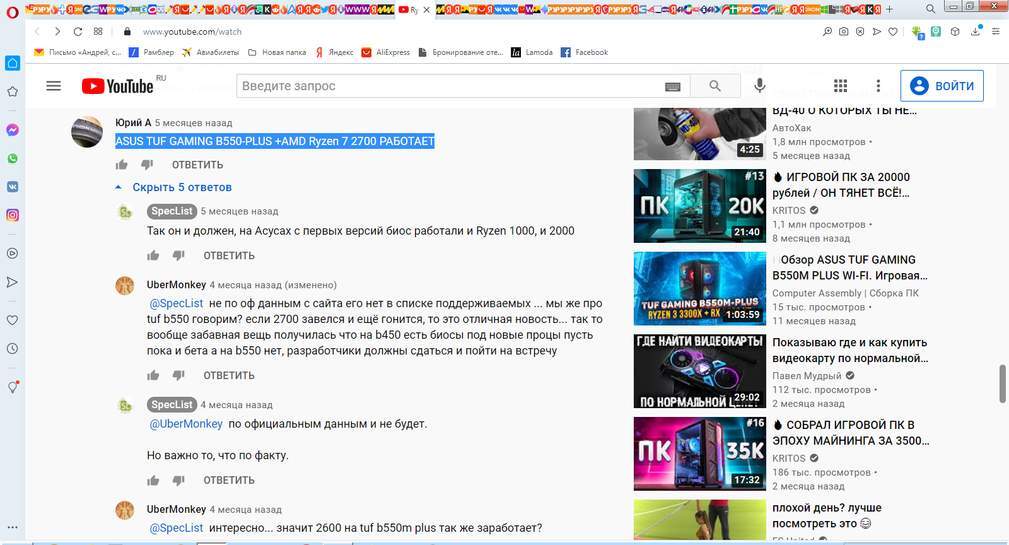The height and width of the screenshot is (545, 1009).
Task: Open a new browser tab with plus
Action: point(889,10)
